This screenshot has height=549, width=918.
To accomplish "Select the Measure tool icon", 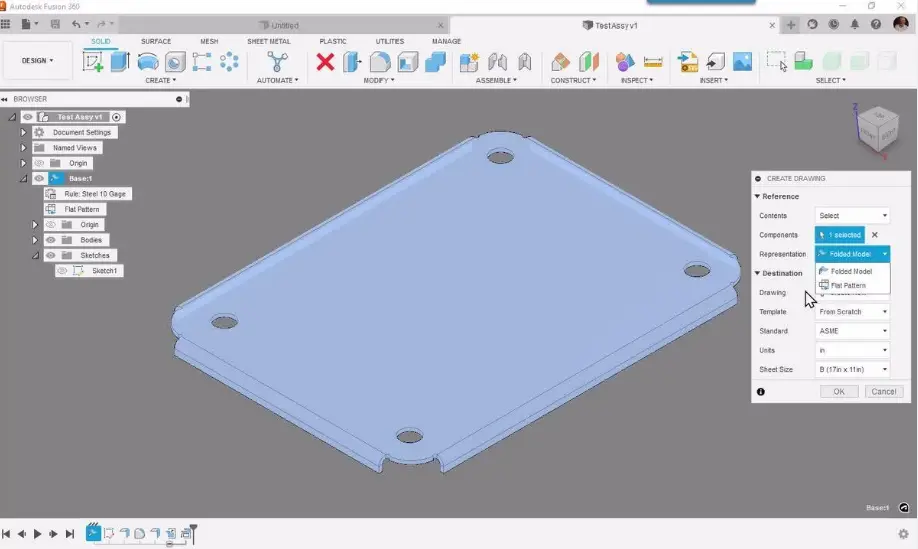I will pos(653,61).
